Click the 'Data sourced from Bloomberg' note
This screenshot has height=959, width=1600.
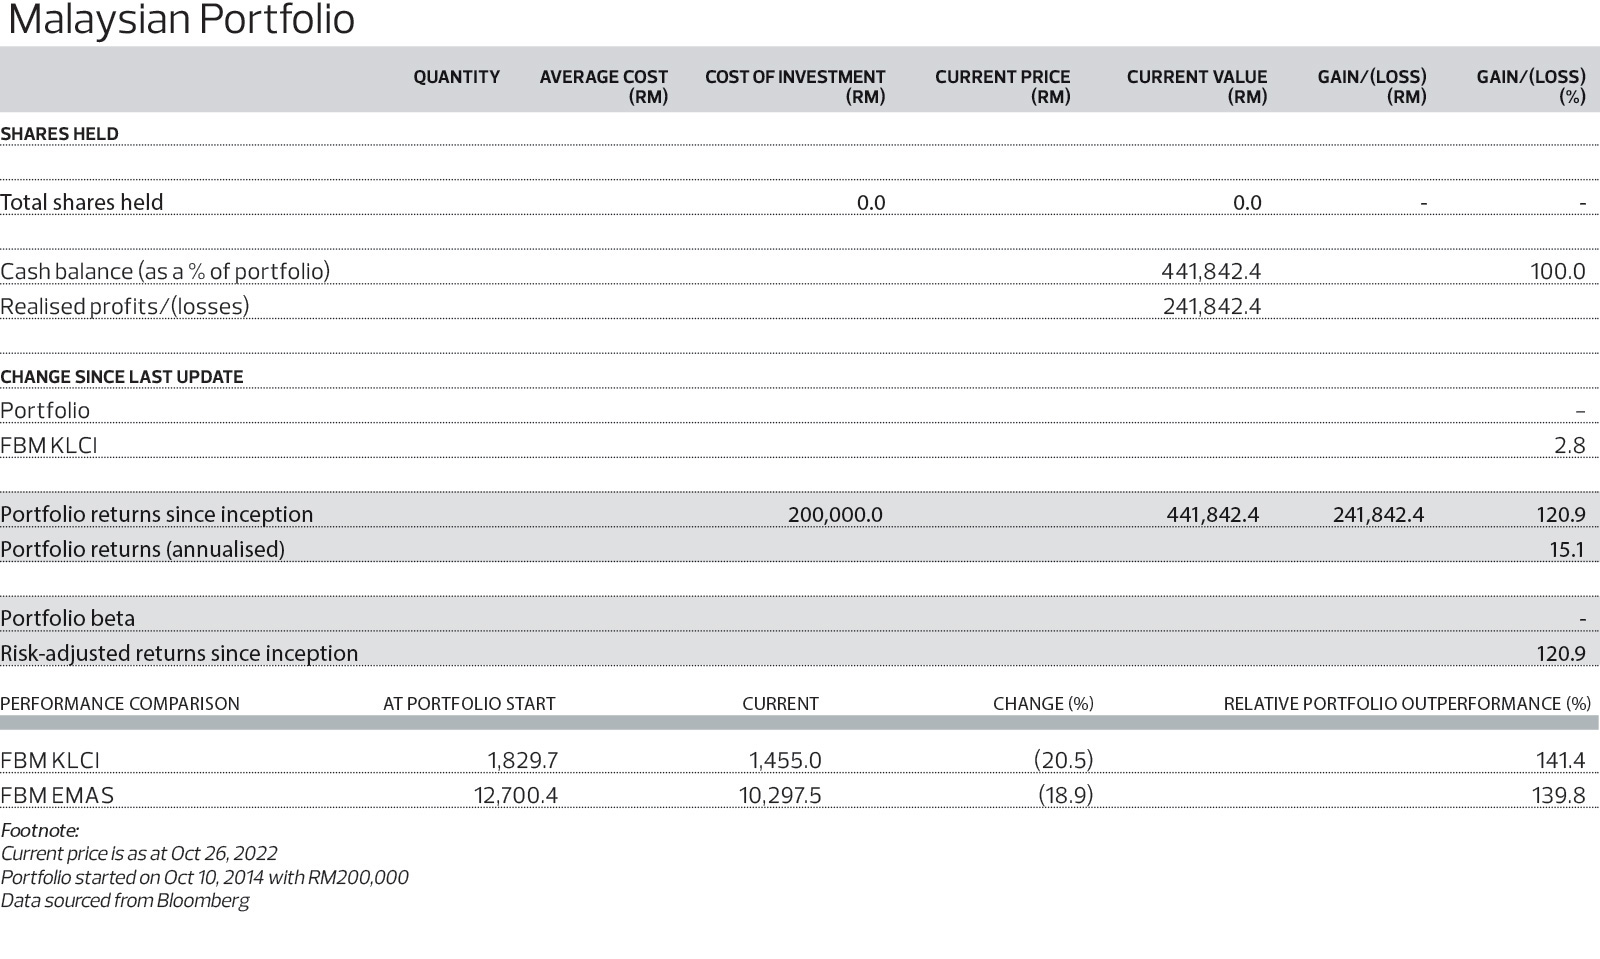point(125,900)
